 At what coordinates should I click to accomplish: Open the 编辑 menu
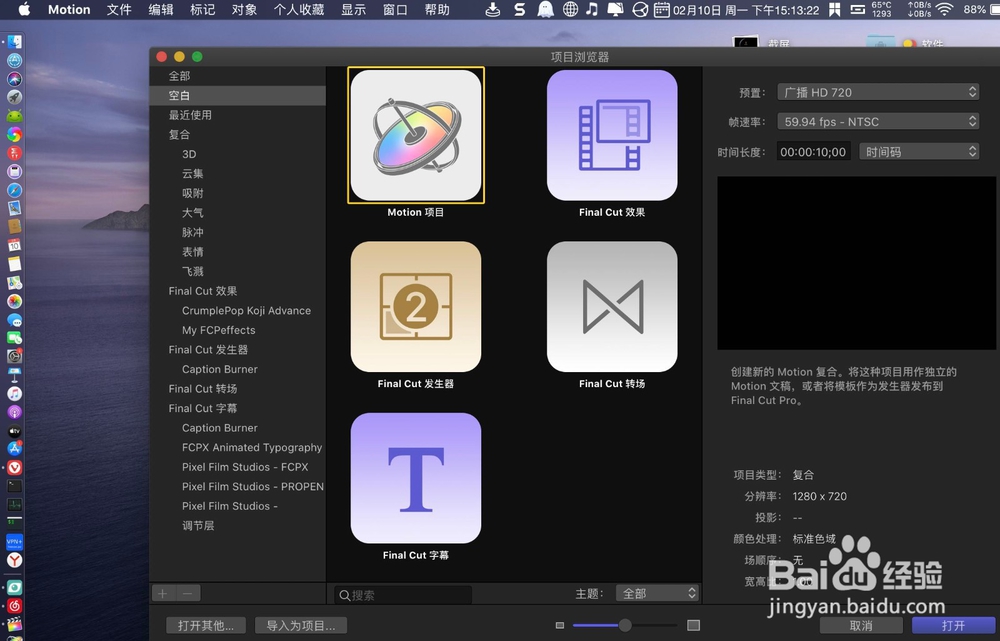(x=161, y=10)
